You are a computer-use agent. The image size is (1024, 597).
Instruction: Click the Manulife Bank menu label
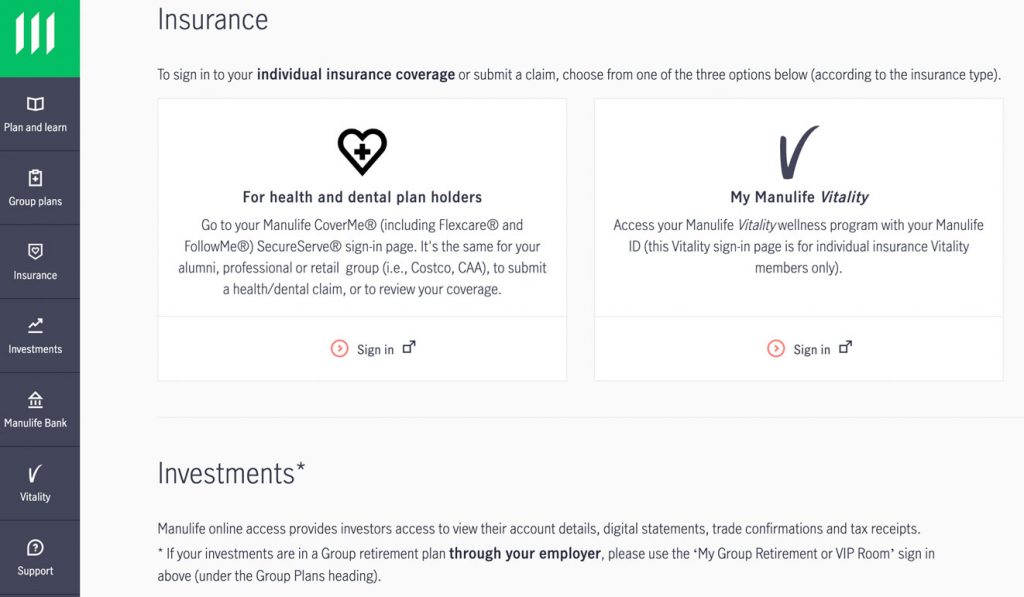point(35,423)
